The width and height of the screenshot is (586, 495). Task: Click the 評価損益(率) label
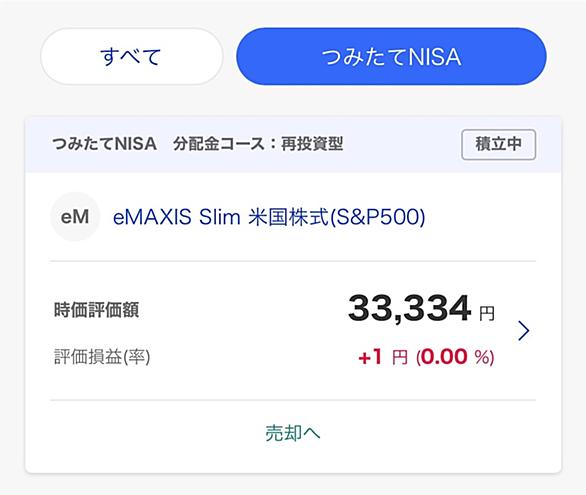click(x=102, y=357)
